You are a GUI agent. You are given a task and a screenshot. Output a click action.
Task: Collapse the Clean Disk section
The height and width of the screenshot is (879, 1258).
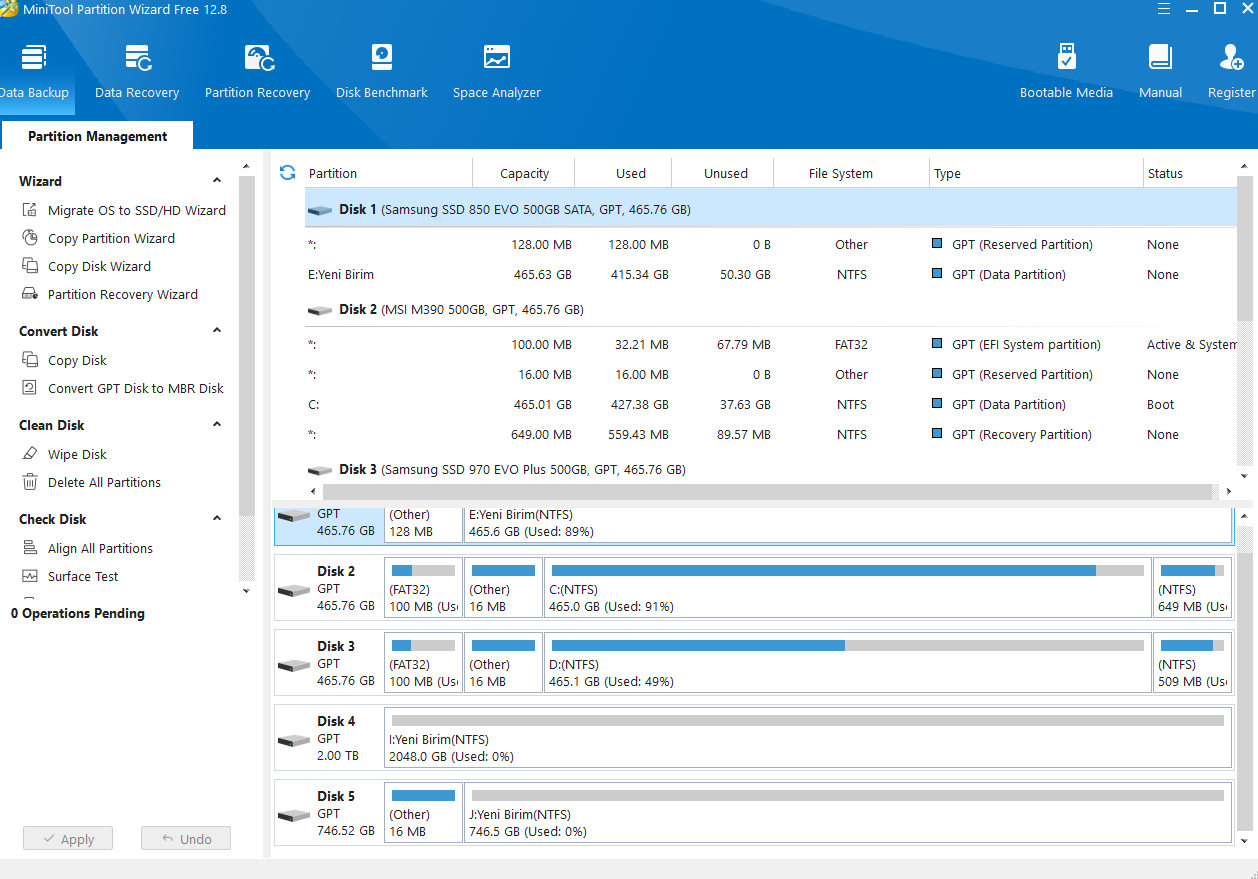click(x=217, y=425)
